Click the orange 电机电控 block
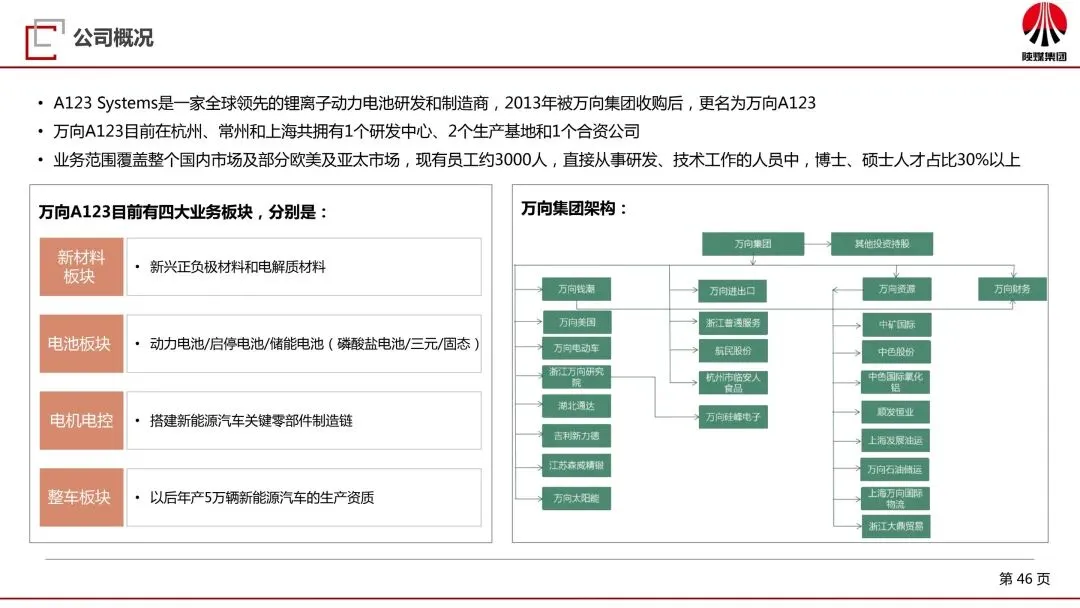The width and height of the screenshot is (1080, 608). click(81, 421)
